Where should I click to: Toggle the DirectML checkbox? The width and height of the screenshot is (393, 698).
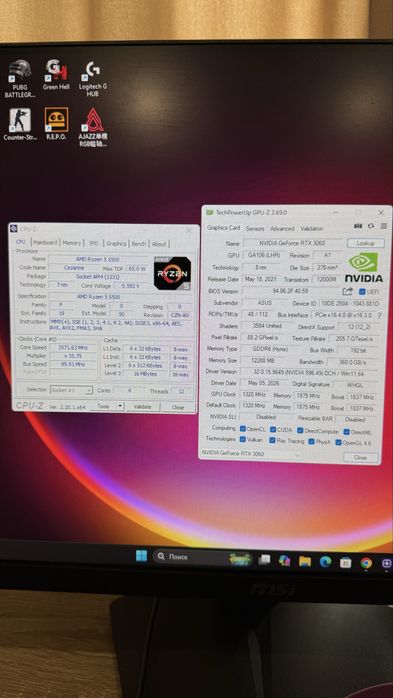346,431
